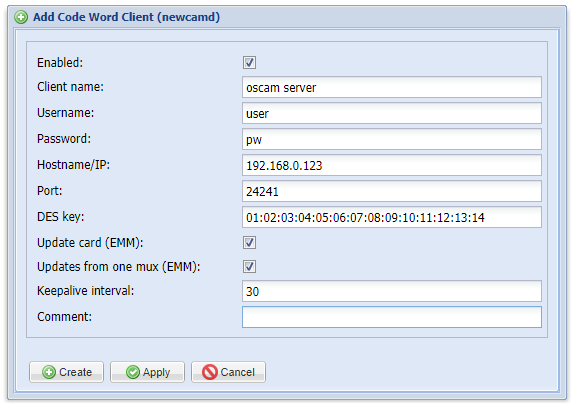Focus the empty Comment field
The height and width of the screenshot is (407, 575).
[x=392, y=317]
